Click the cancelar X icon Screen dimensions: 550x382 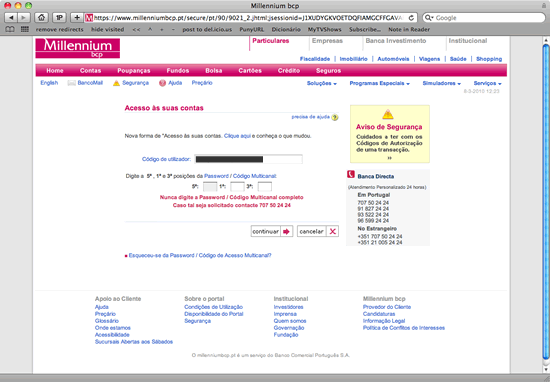coord(333,232)
